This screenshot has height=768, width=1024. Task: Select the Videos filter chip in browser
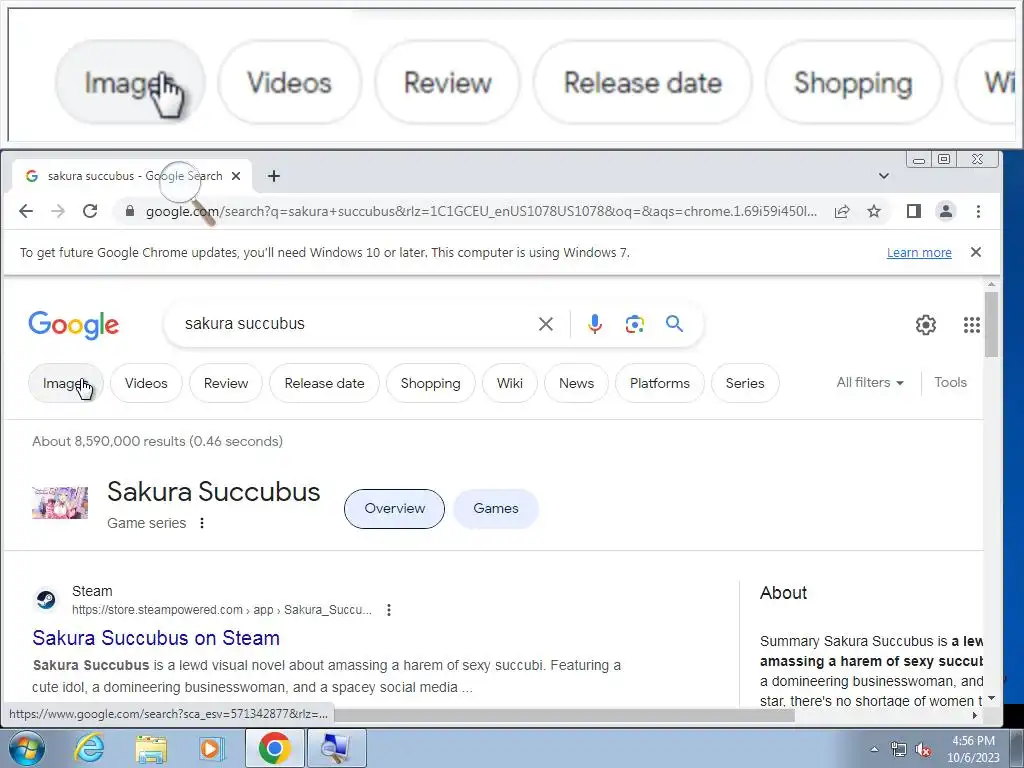(x=146, y=383)
